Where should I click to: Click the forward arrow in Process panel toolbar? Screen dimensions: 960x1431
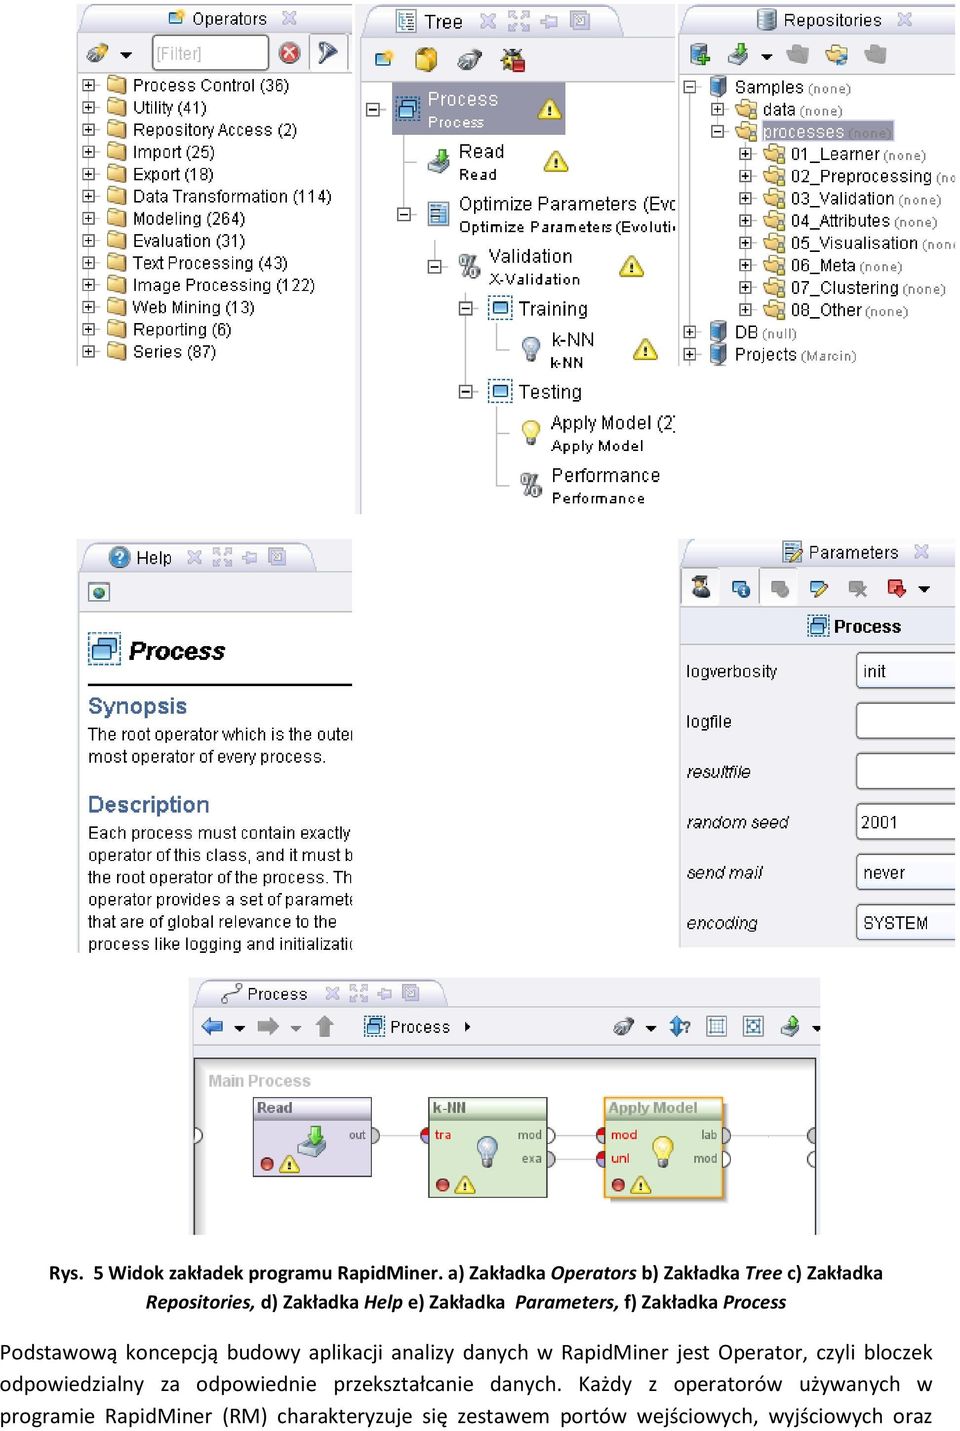(268, 1026)
